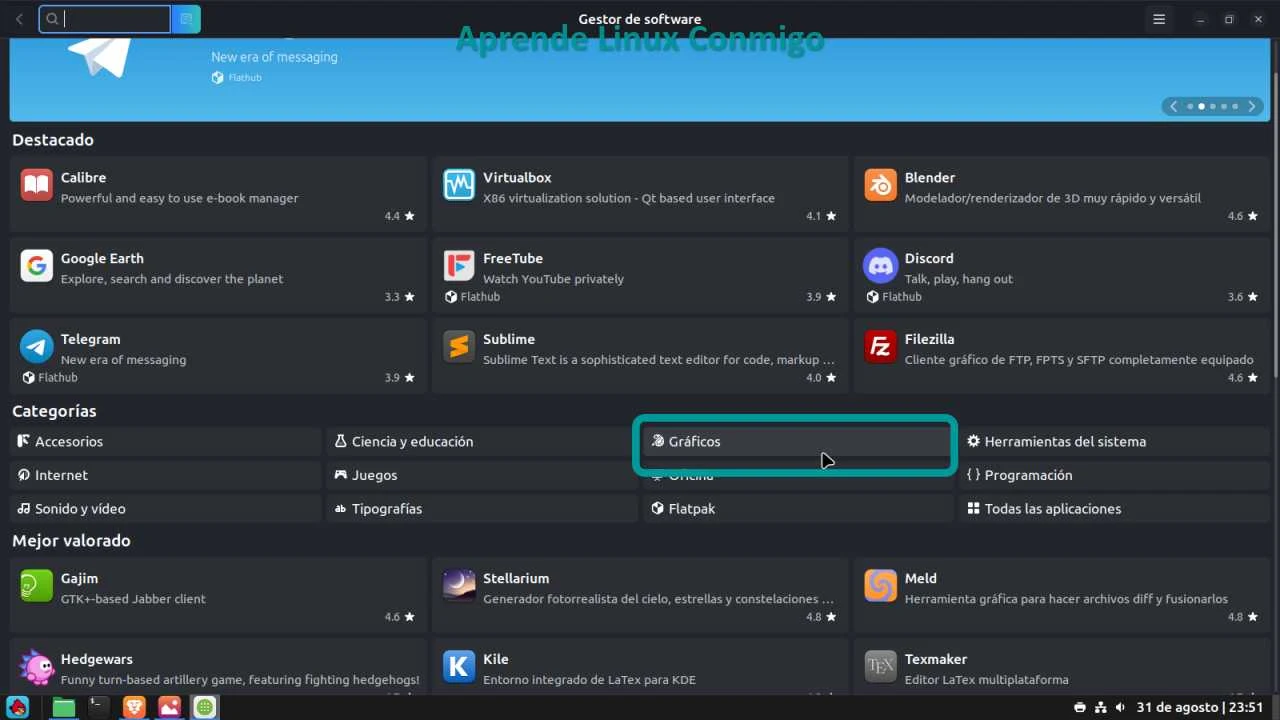The height and width of the screenshot is (720, 1280).
Task: Open the Accesorios category
Action: click(x=166, y=441)
